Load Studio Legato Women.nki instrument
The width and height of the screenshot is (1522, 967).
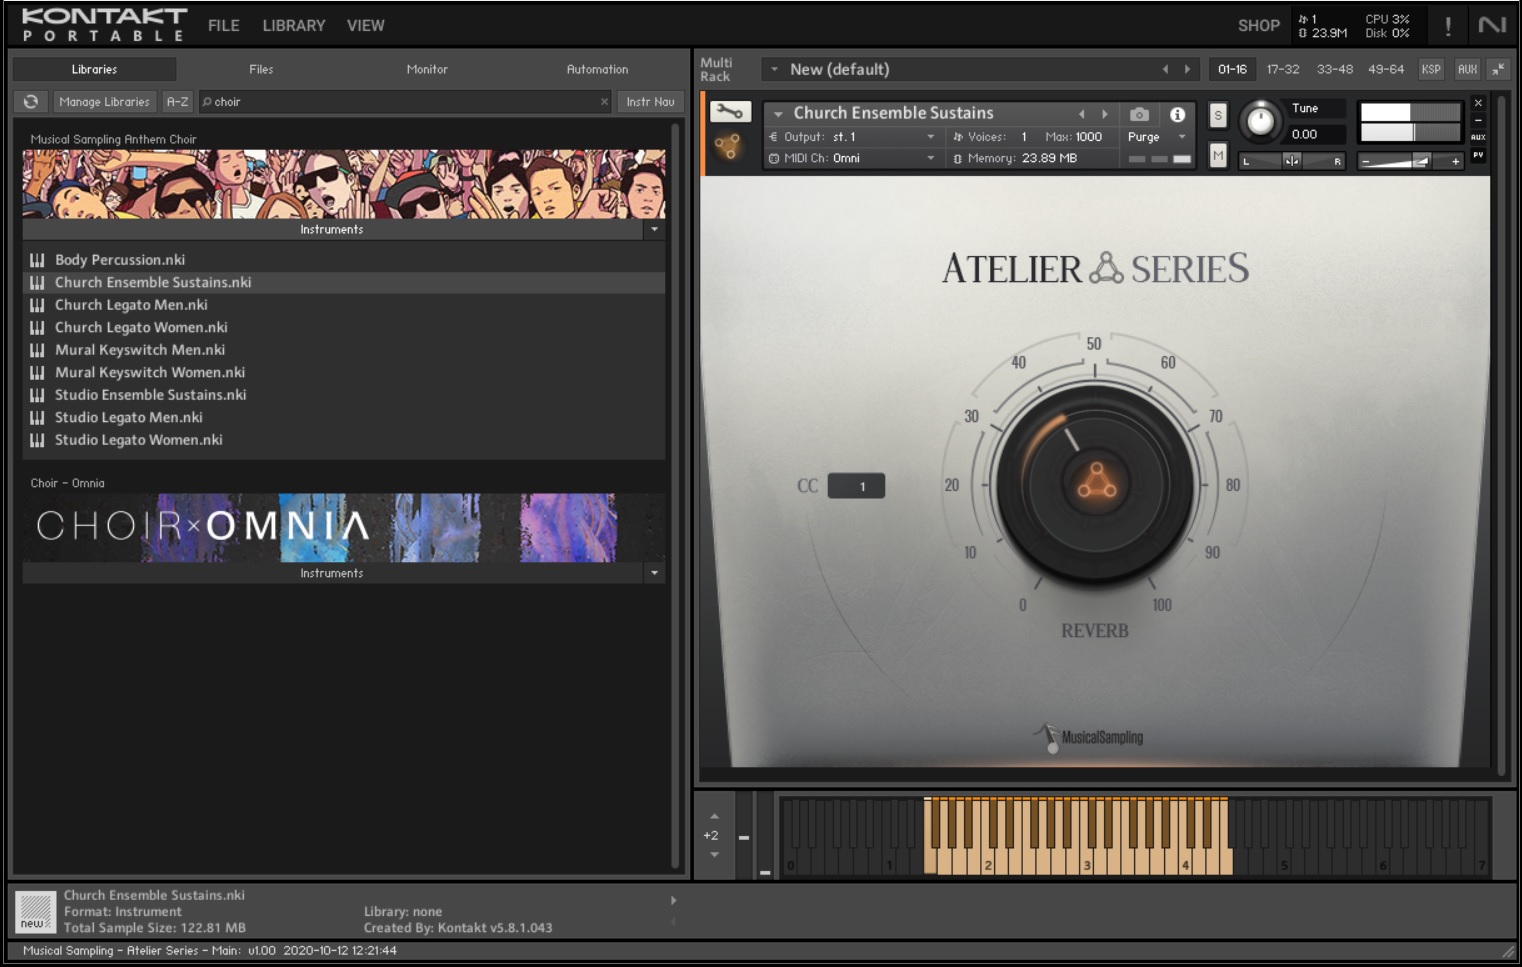tap(138, 440)
